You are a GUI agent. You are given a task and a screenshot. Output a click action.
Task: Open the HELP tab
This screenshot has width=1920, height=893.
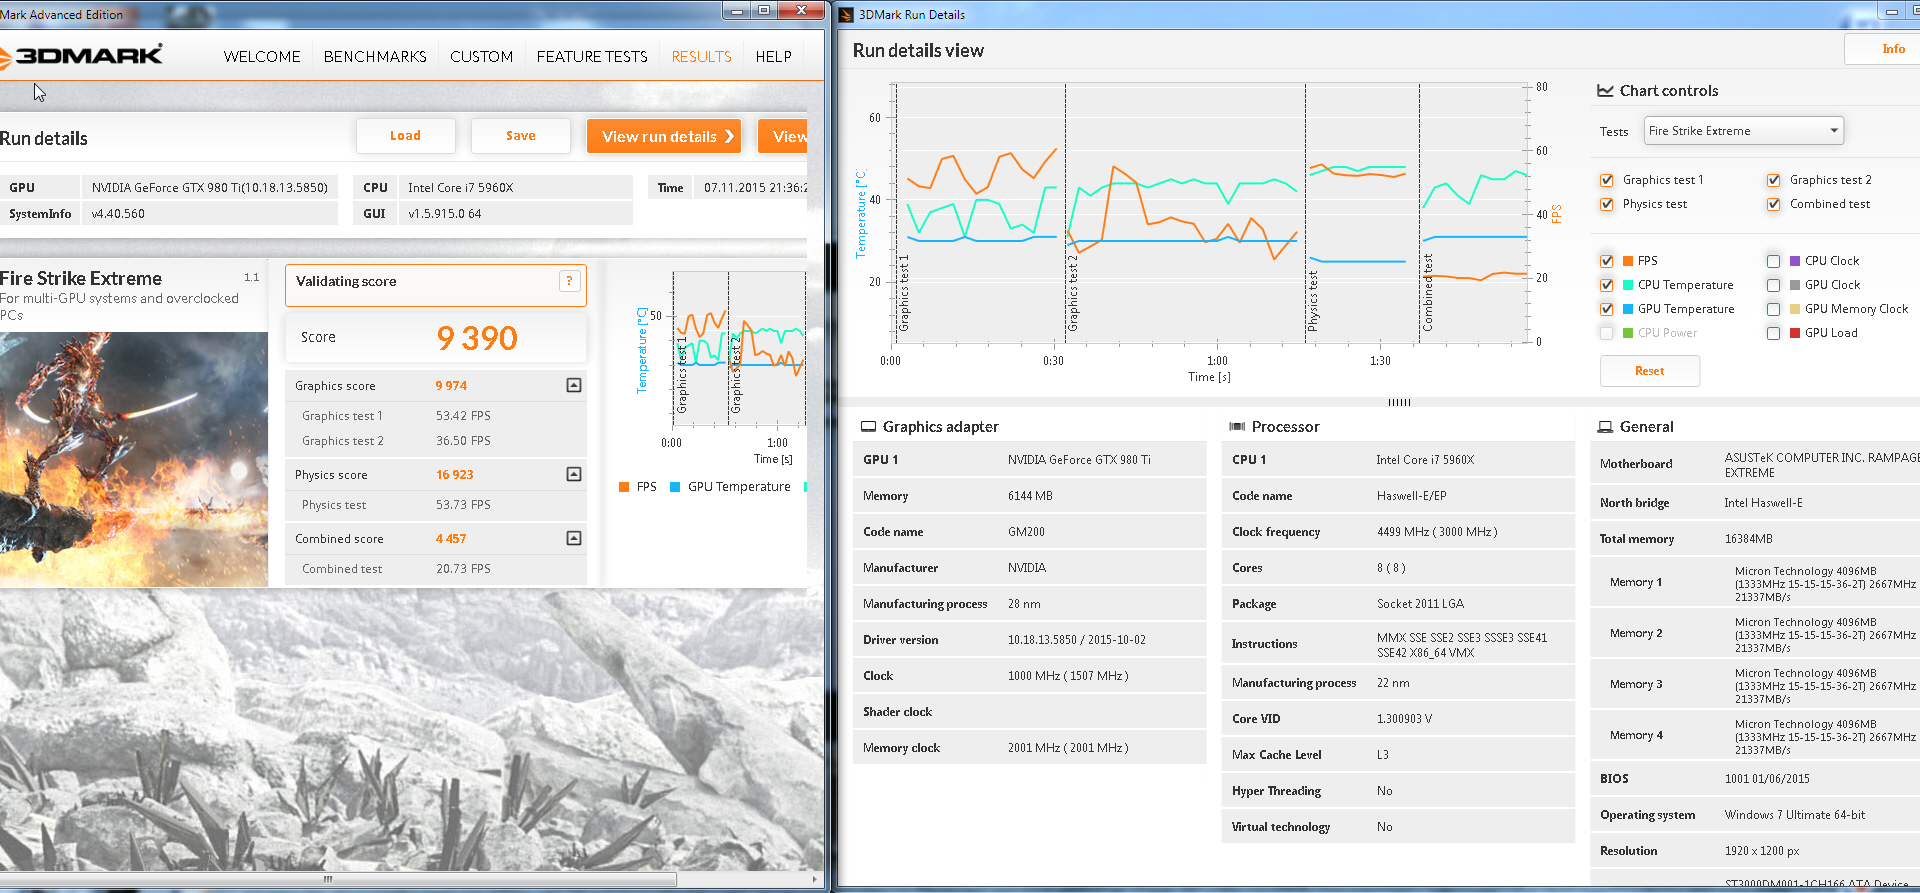tap(773, 57)
